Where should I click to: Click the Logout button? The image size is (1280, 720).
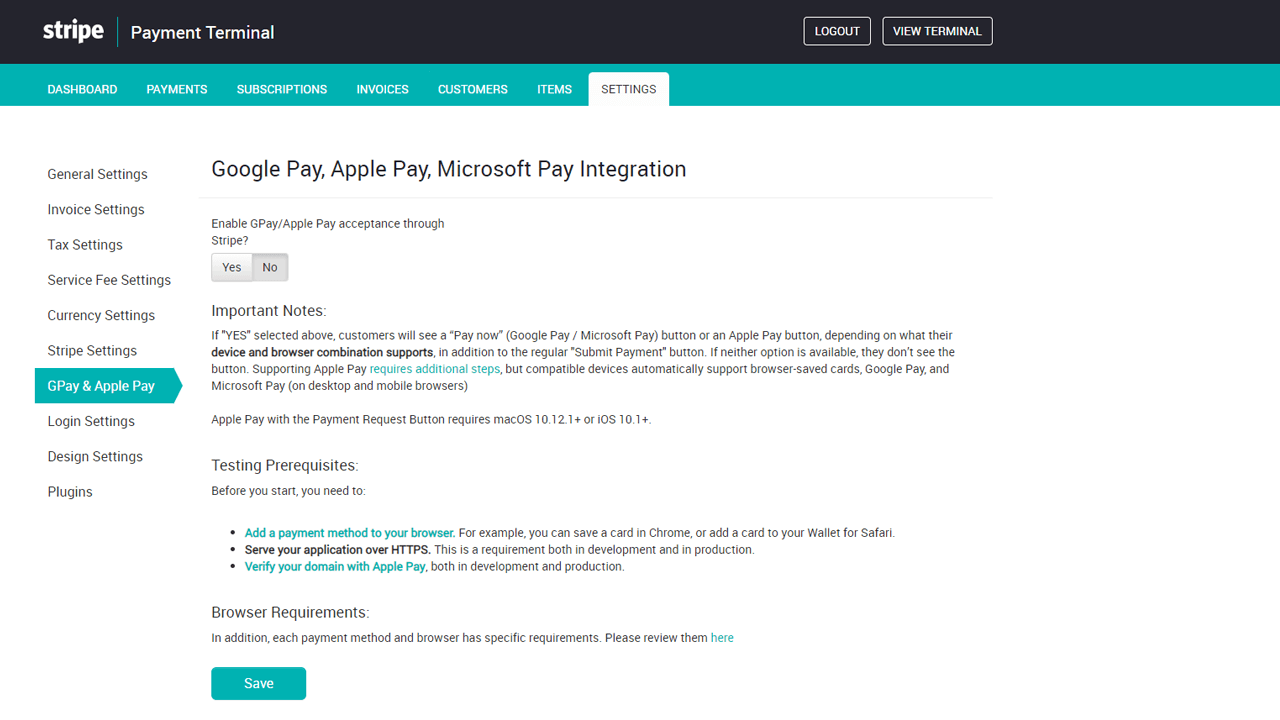pyautogui.click(x=837, y=31)
